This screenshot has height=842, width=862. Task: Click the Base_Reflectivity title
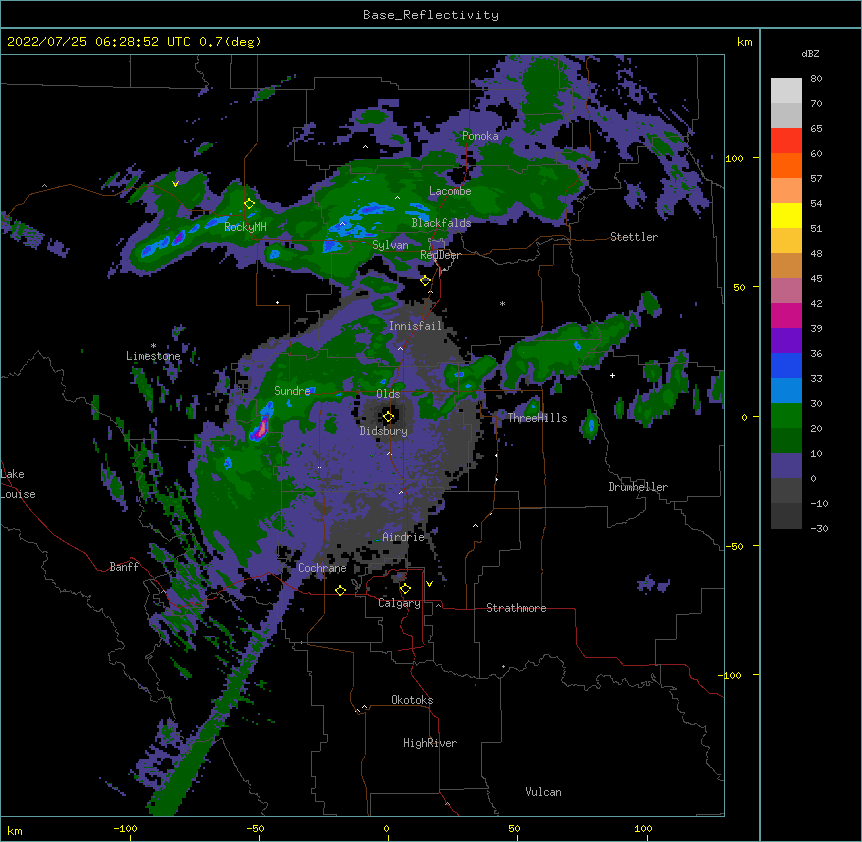(x=431, y=15)
